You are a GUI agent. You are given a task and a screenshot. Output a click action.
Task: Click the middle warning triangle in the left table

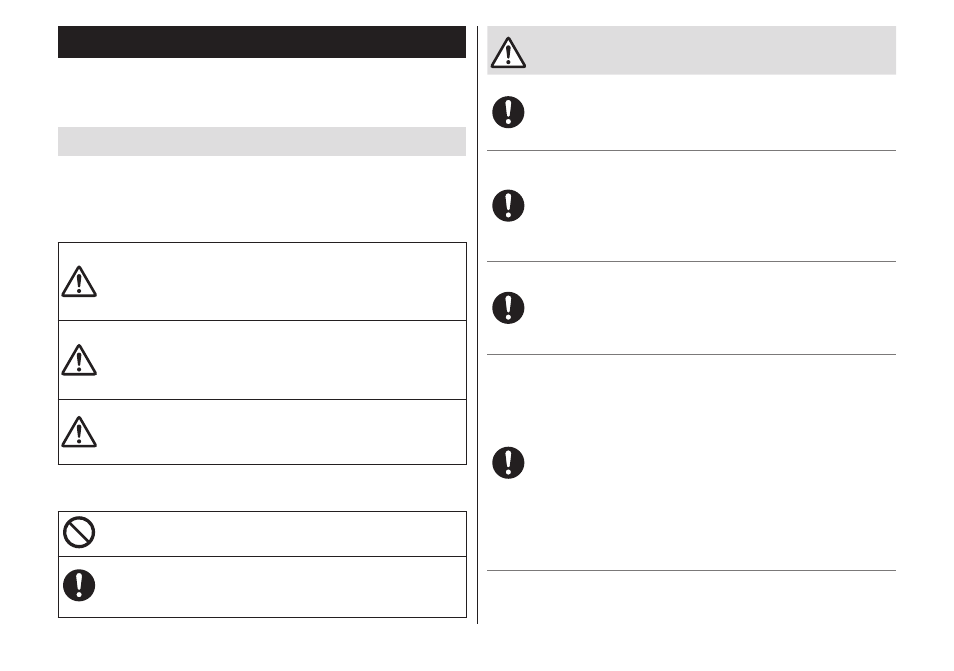79,360
